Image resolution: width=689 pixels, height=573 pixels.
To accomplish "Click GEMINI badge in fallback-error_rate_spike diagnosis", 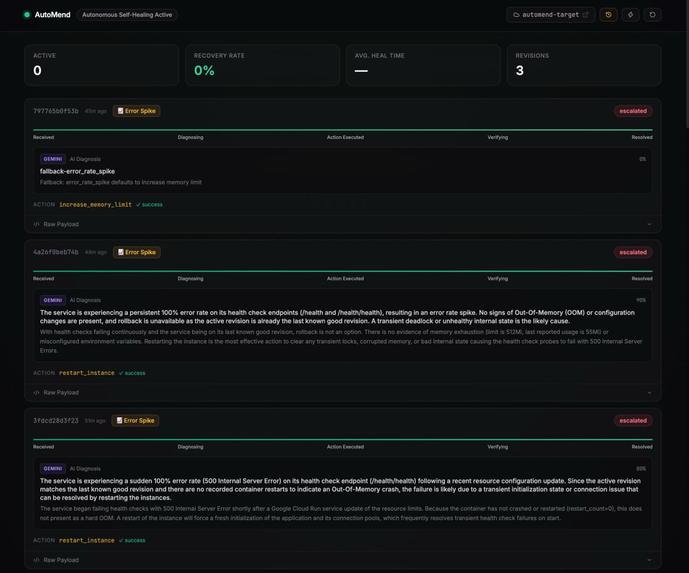I will 53,159.
